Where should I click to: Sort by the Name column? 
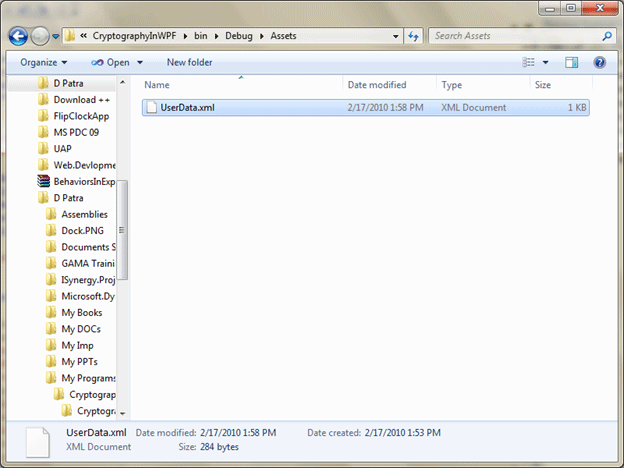pyautogui.click(x=242, y=85)
